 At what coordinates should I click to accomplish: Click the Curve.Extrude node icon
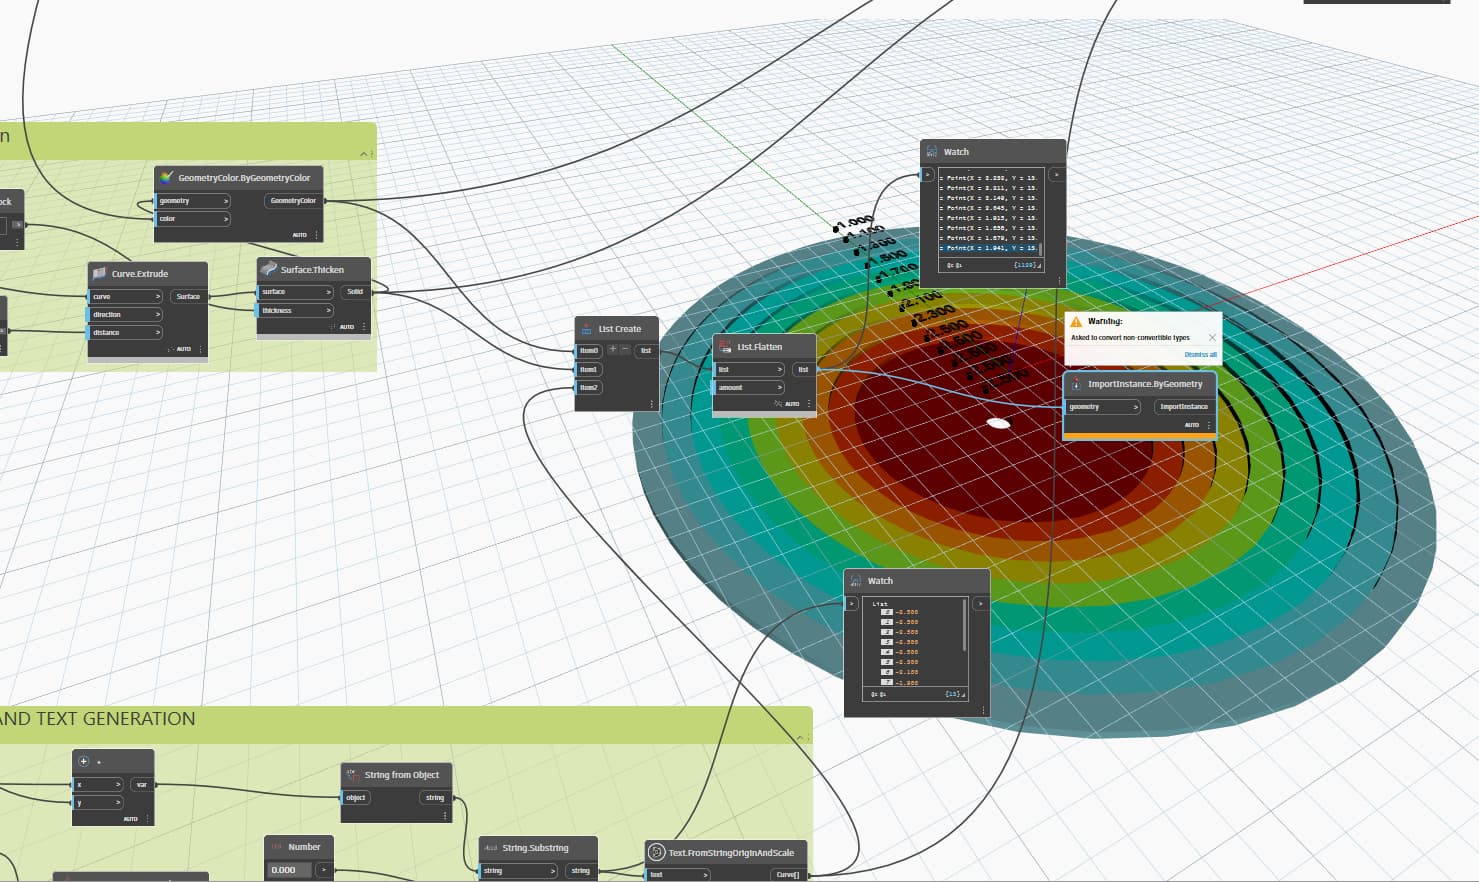pyautogui.click(x=99, y=272)
